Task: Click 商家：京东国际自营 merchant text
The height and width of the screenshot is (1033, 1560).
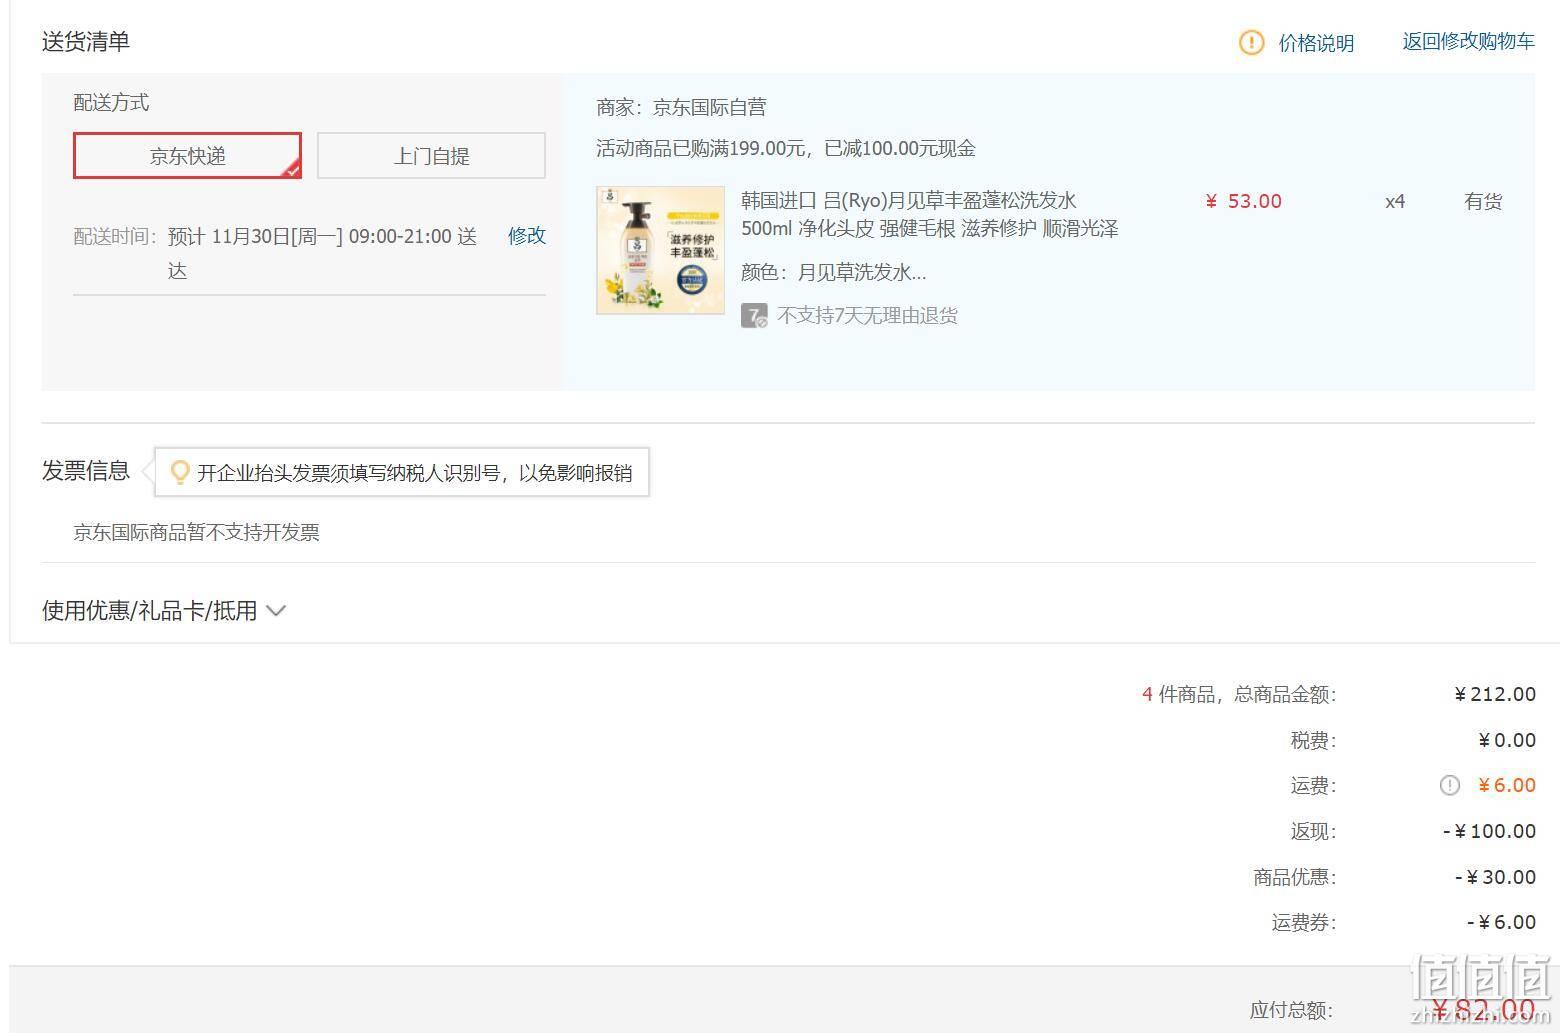Action: (x=681, y=107)
